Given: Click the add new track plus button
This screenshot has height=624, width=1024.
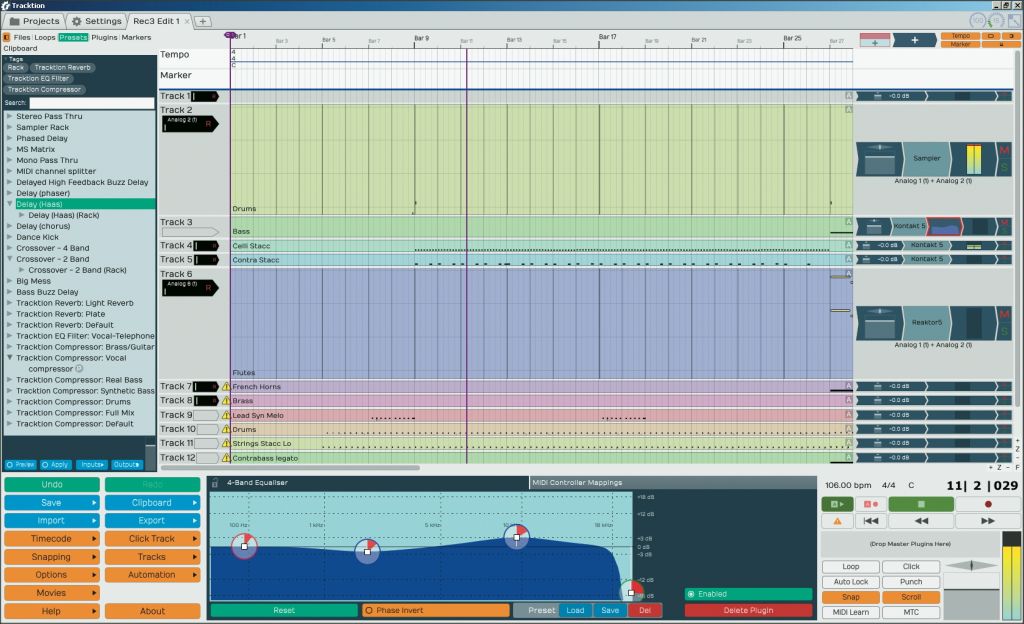Looking at the screenshot, I should pyautogui.click(x=874, y=40).
